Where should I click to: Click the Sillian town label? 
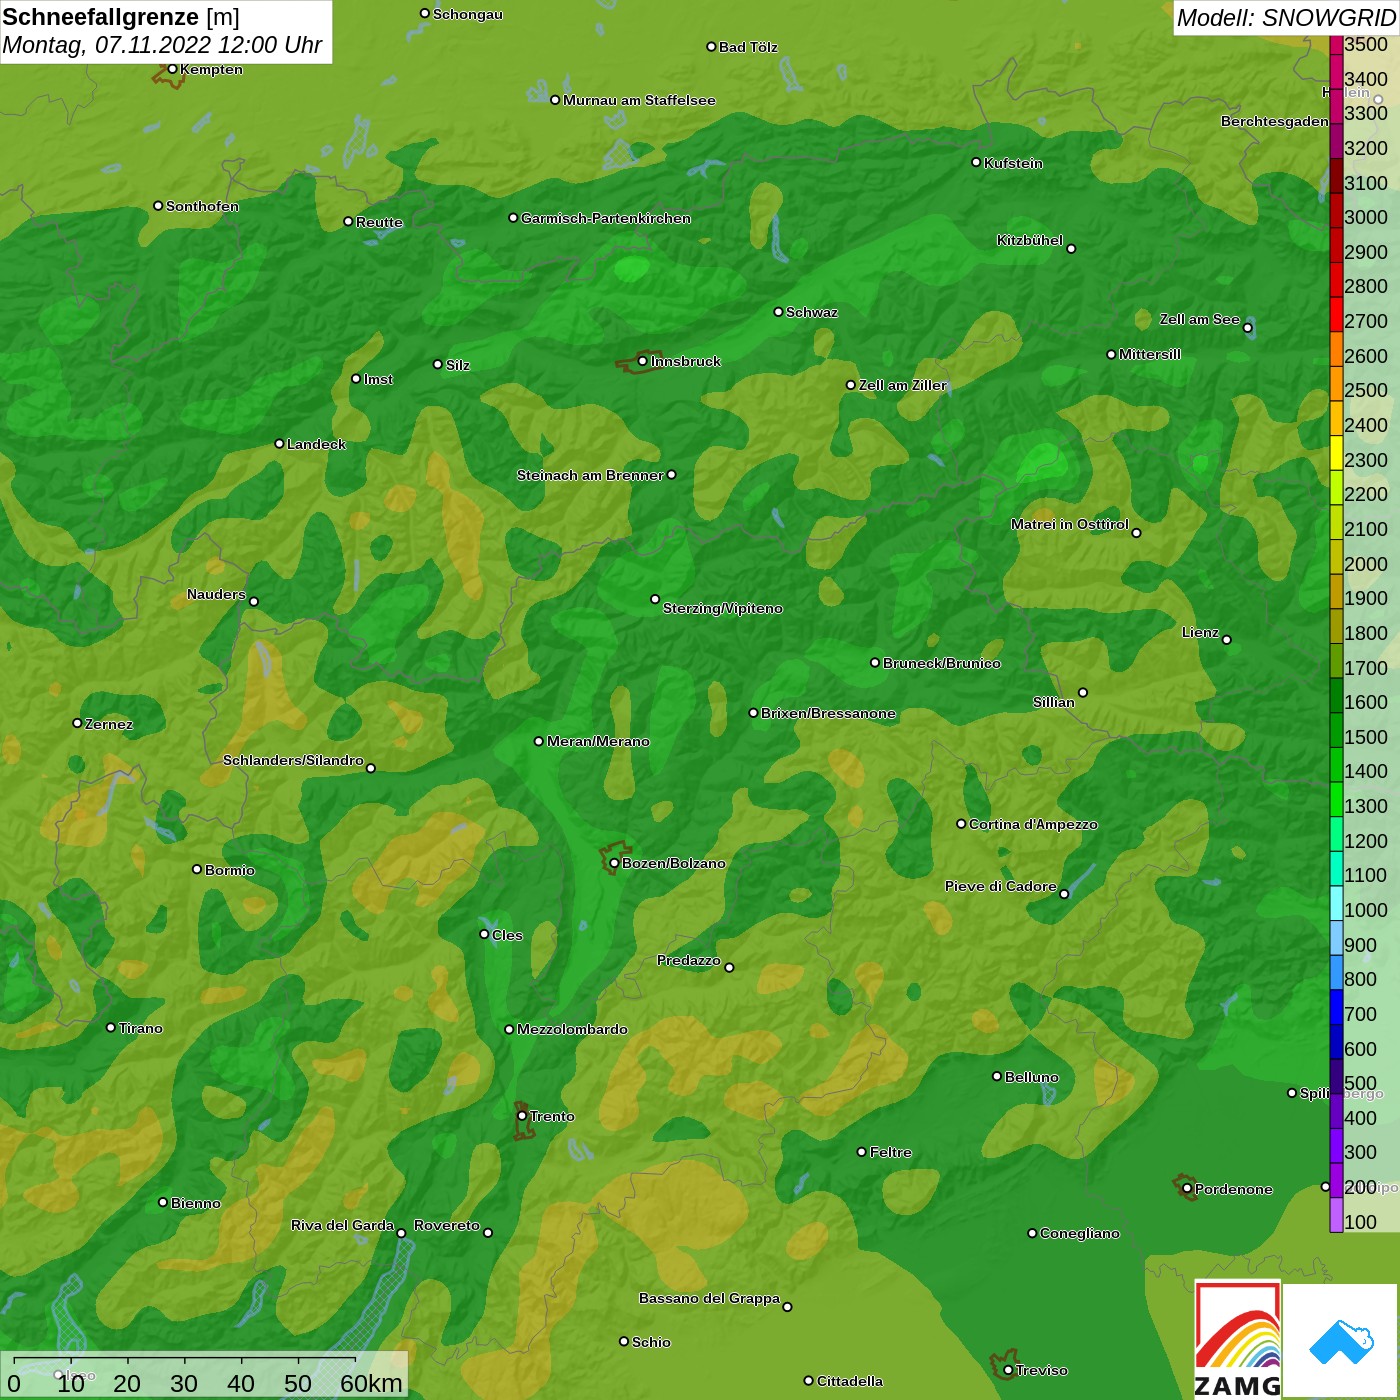tap(1053, 702)
